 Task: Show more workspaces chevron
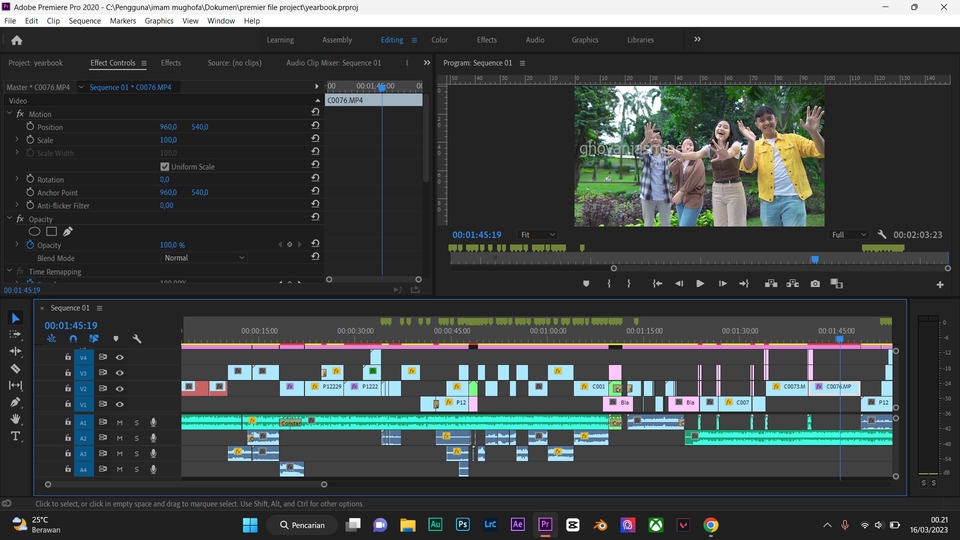(697, 39)
